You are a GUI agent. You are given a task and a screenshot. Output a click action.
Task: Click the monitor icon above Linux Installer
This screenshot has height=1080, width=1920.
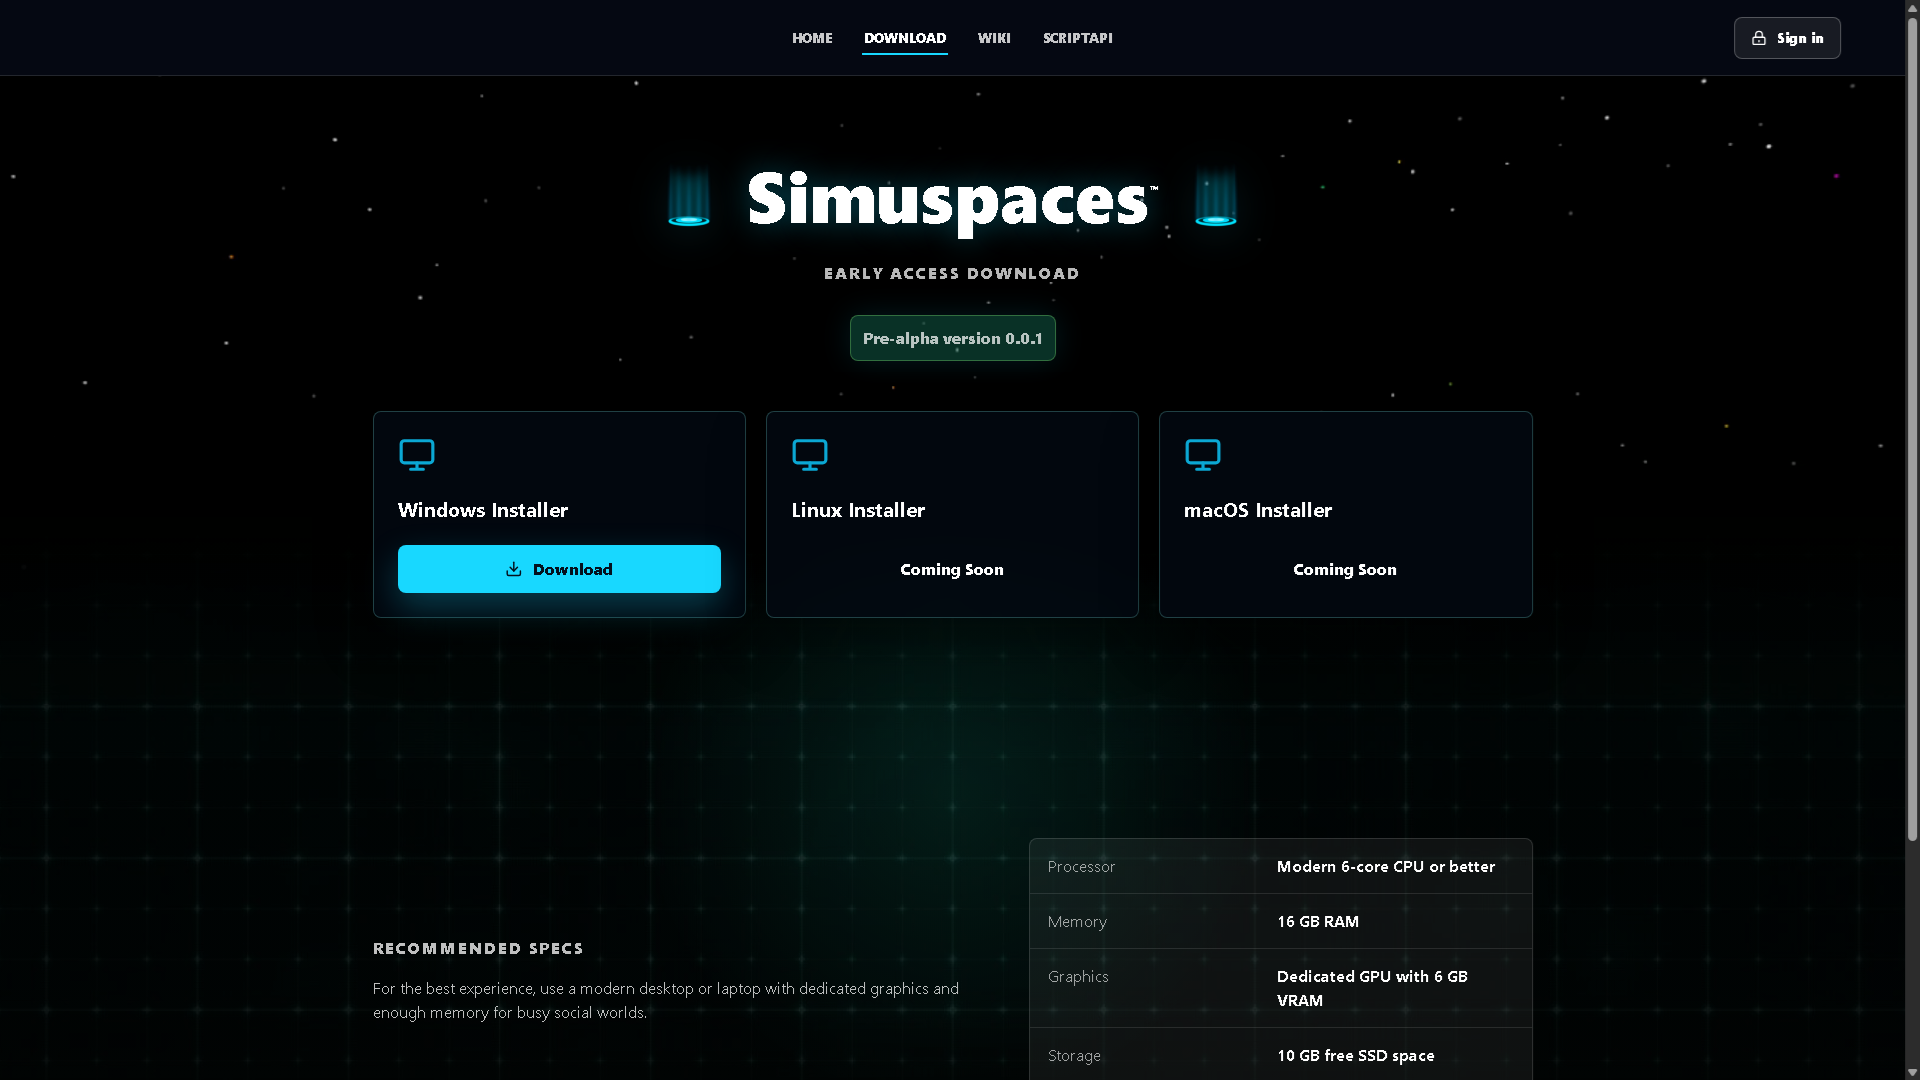click(810, 454)
